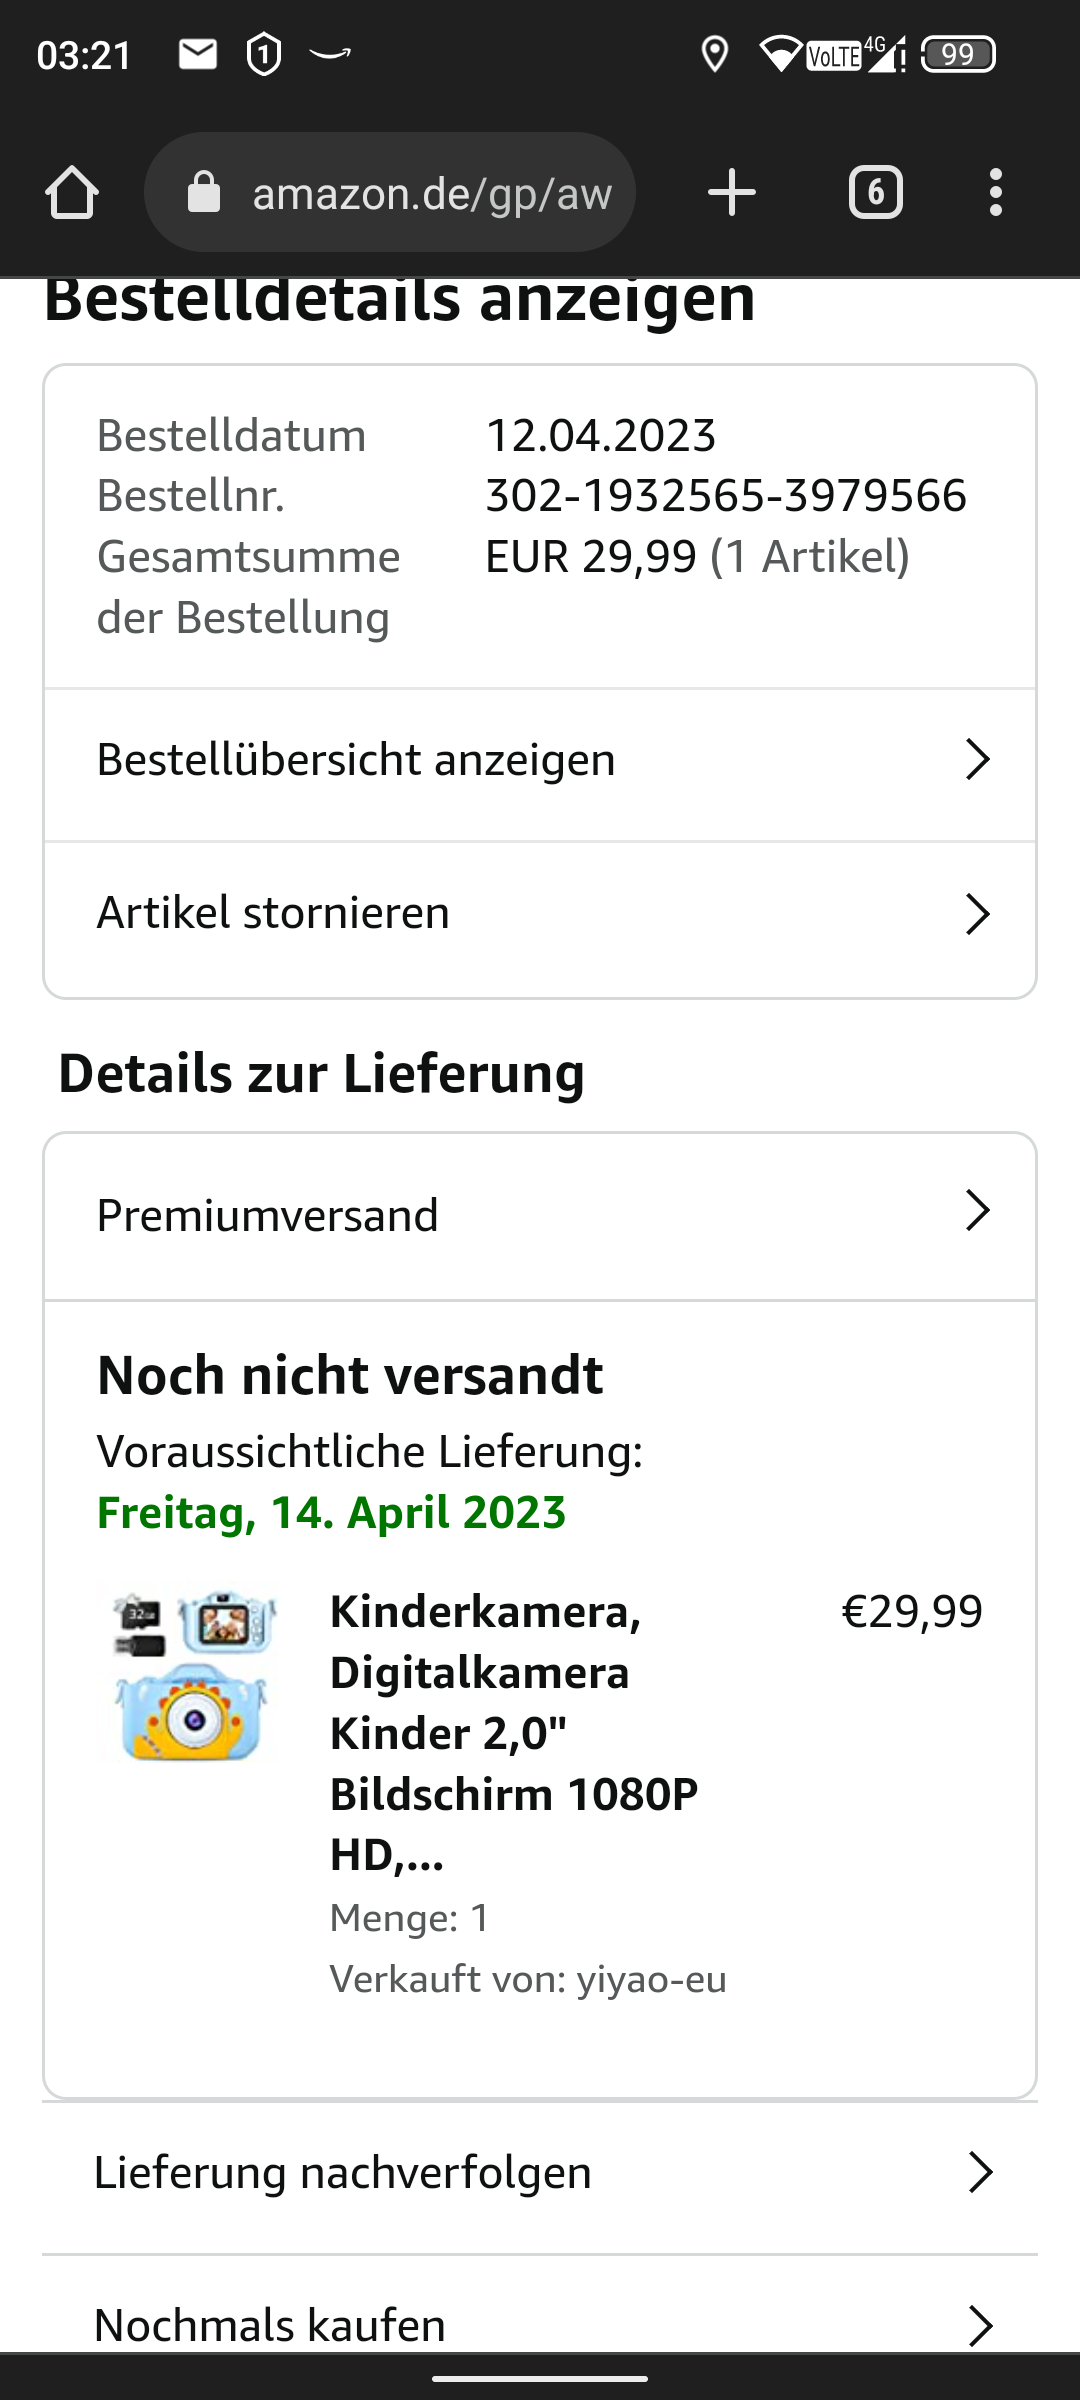Open Artikel stornieren chevron arrow
The width and height of the screenshot is (1080, 2400).
(x=977, y=914)
